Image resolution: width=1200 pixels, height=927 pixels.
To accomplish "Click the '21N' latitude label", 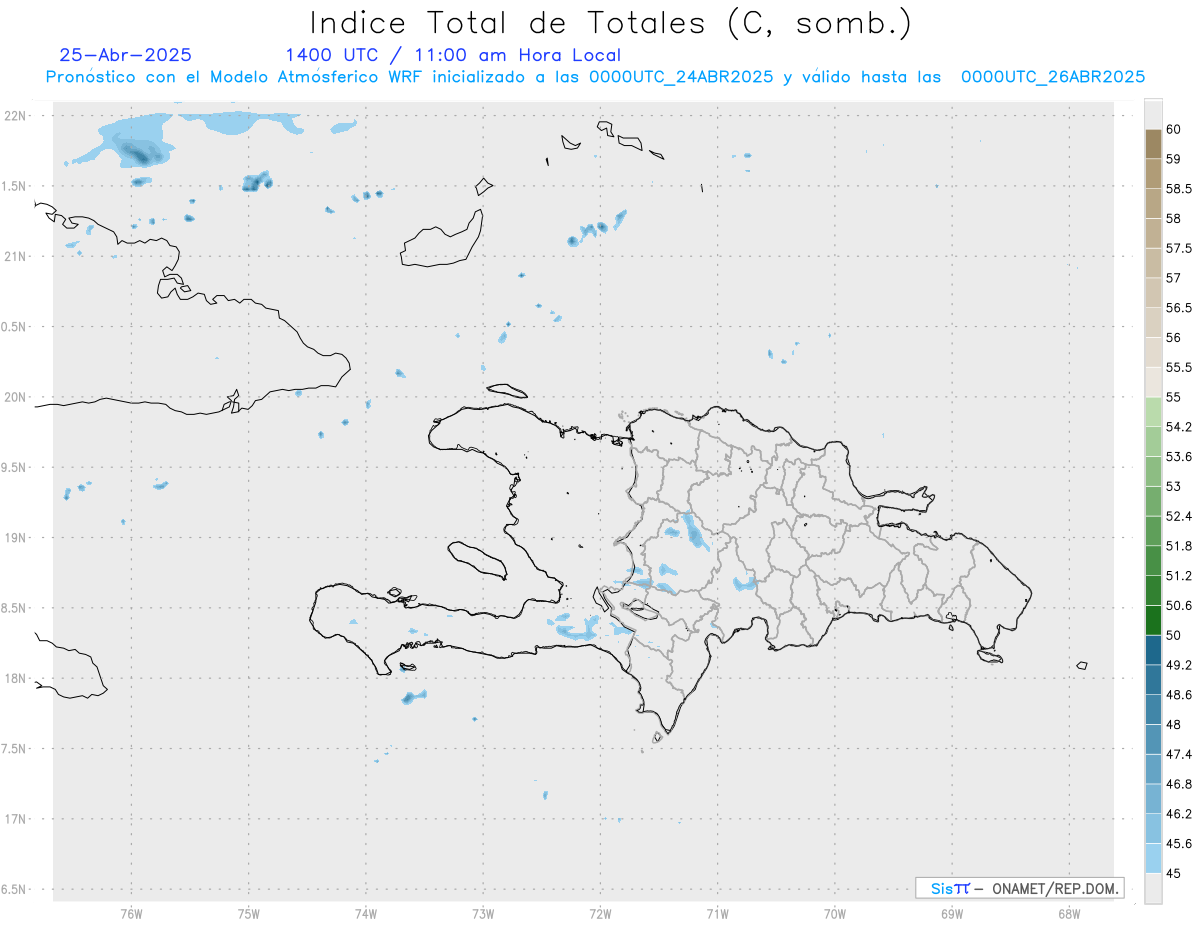I will (16, 256).
